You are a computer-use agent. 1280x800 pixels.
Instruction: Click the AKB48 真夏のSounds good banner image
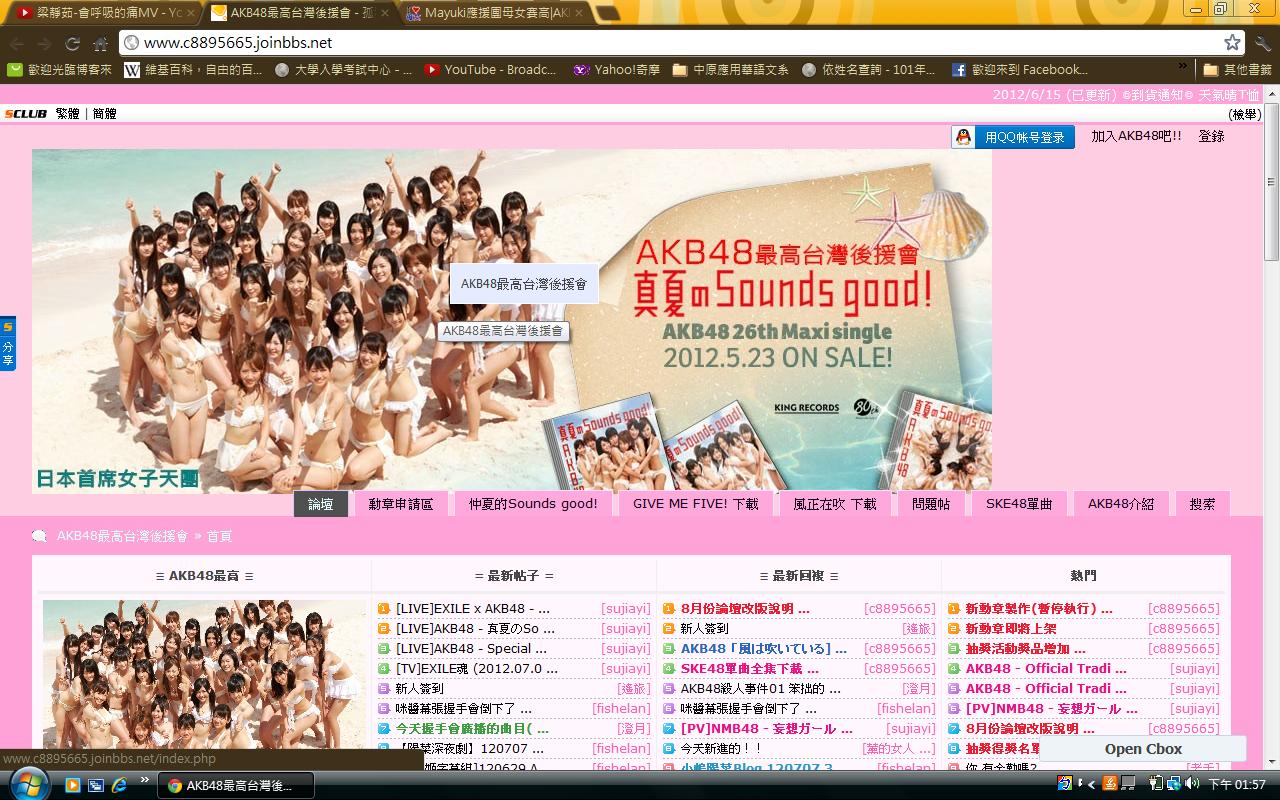(512, 321)
